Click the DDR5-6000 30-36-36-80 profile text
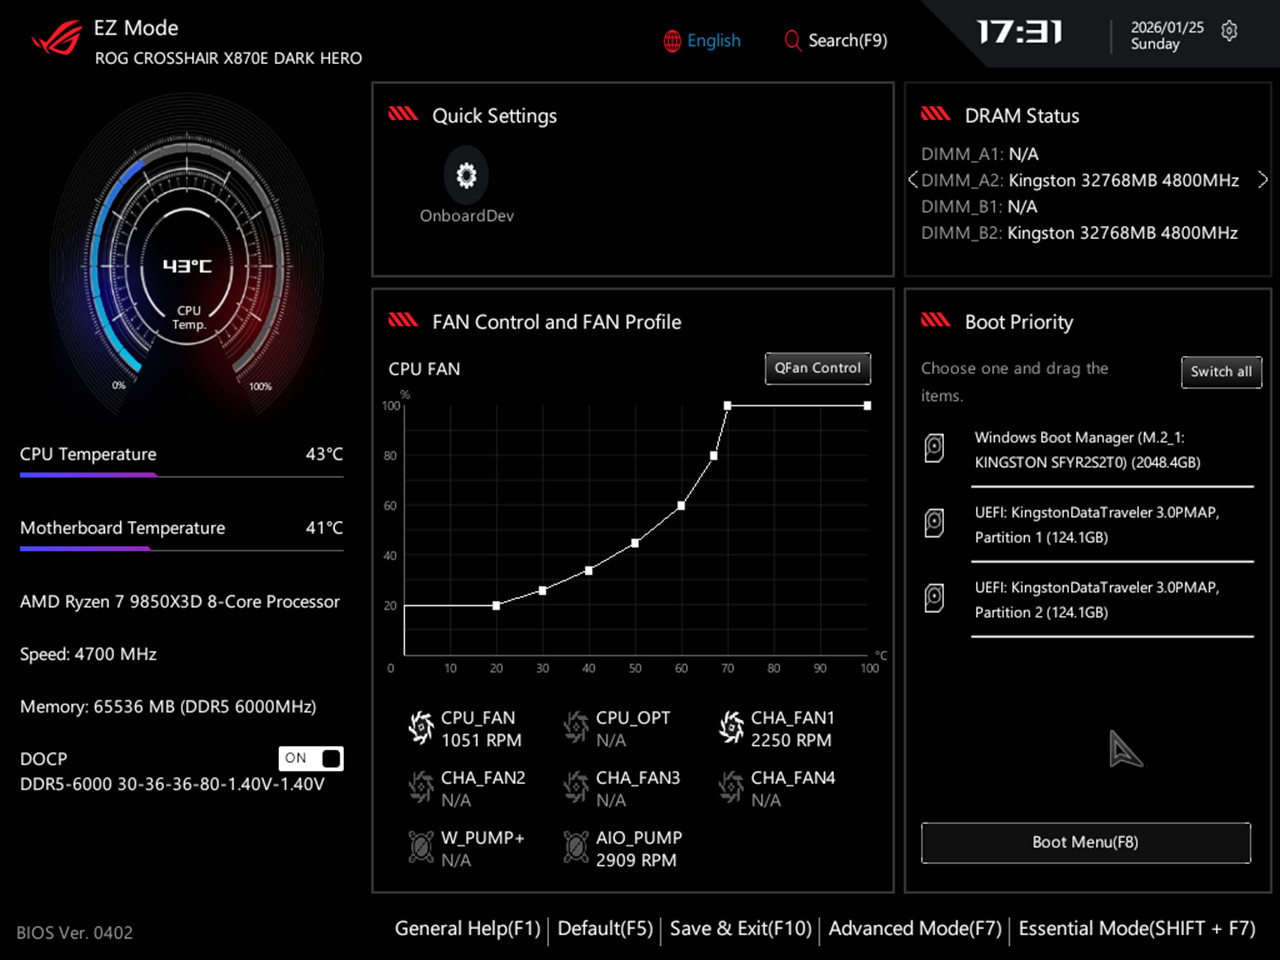This screenshot has height=960, width=1280. point(172,784)
